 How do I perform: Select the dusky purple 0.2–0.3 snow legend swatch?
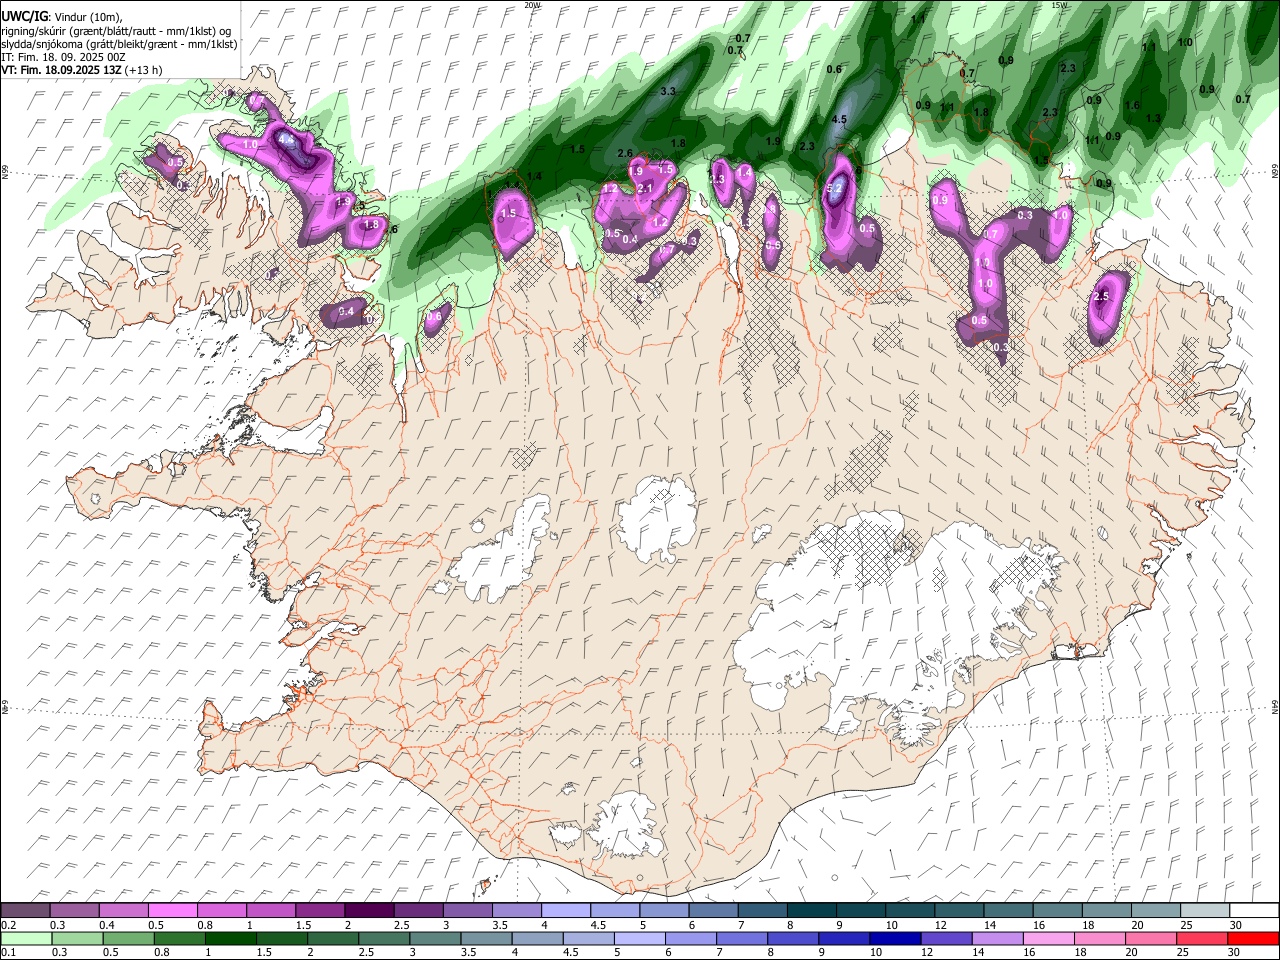[25, 911]
